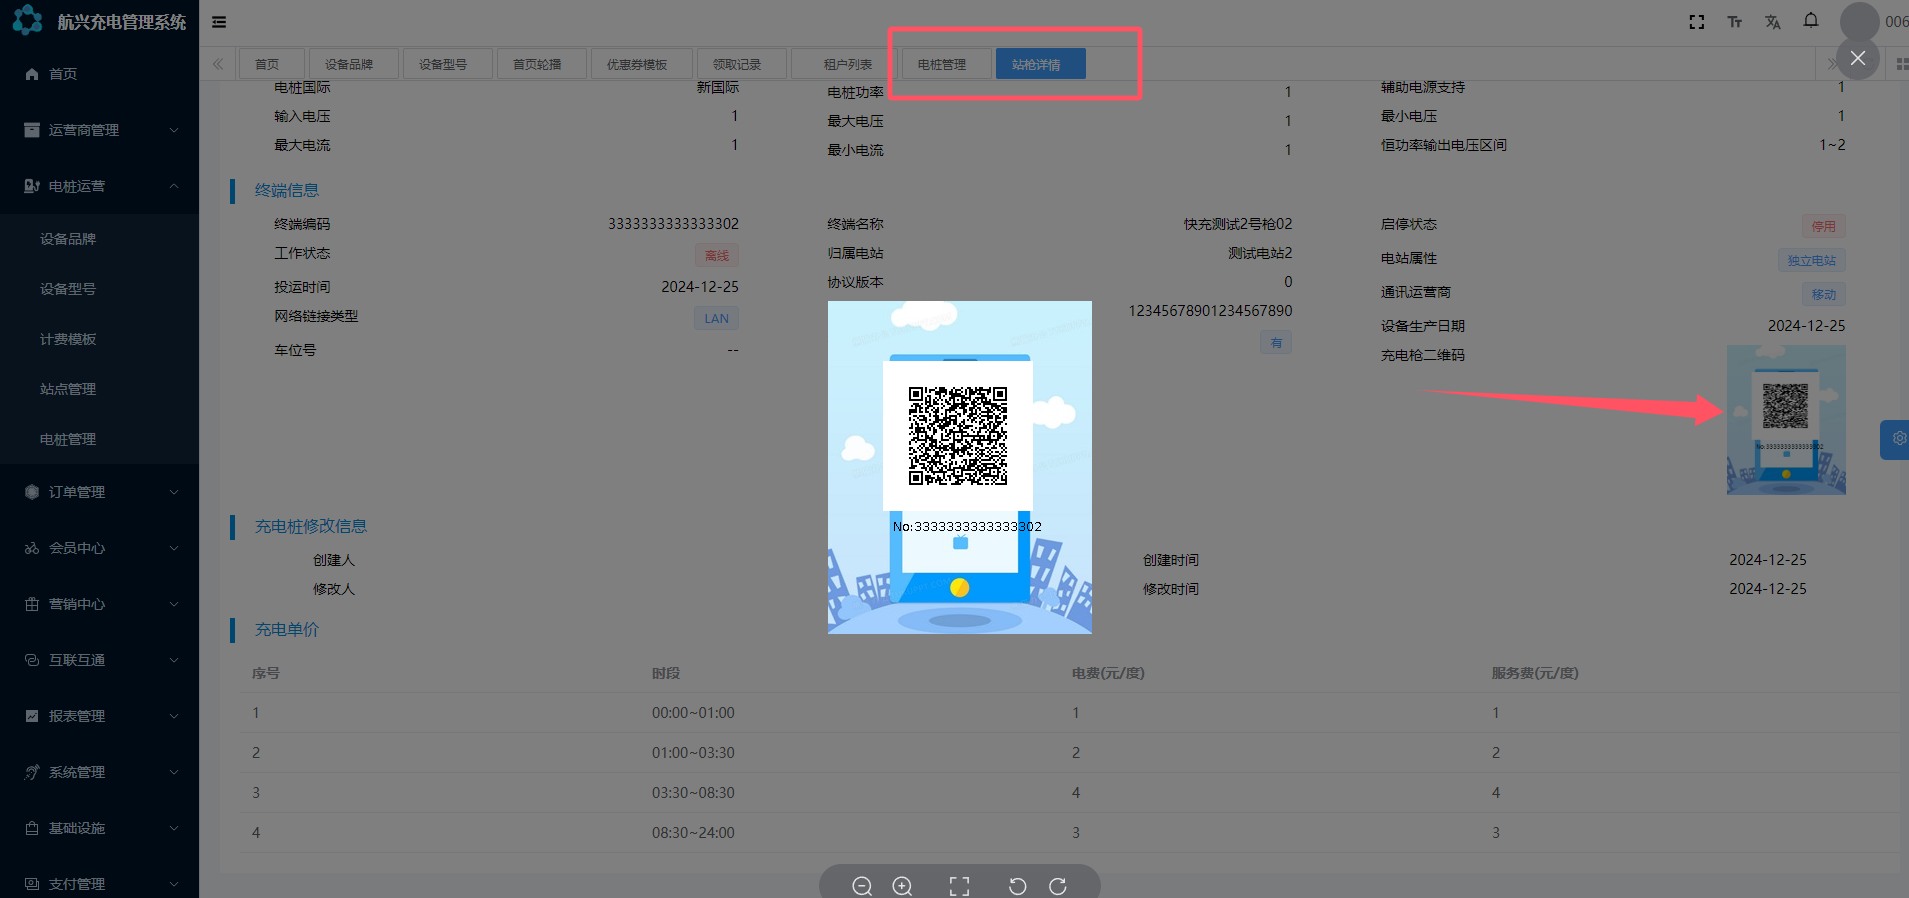
Task: Zoom out the QR code preview
Action: coord(862,886)
